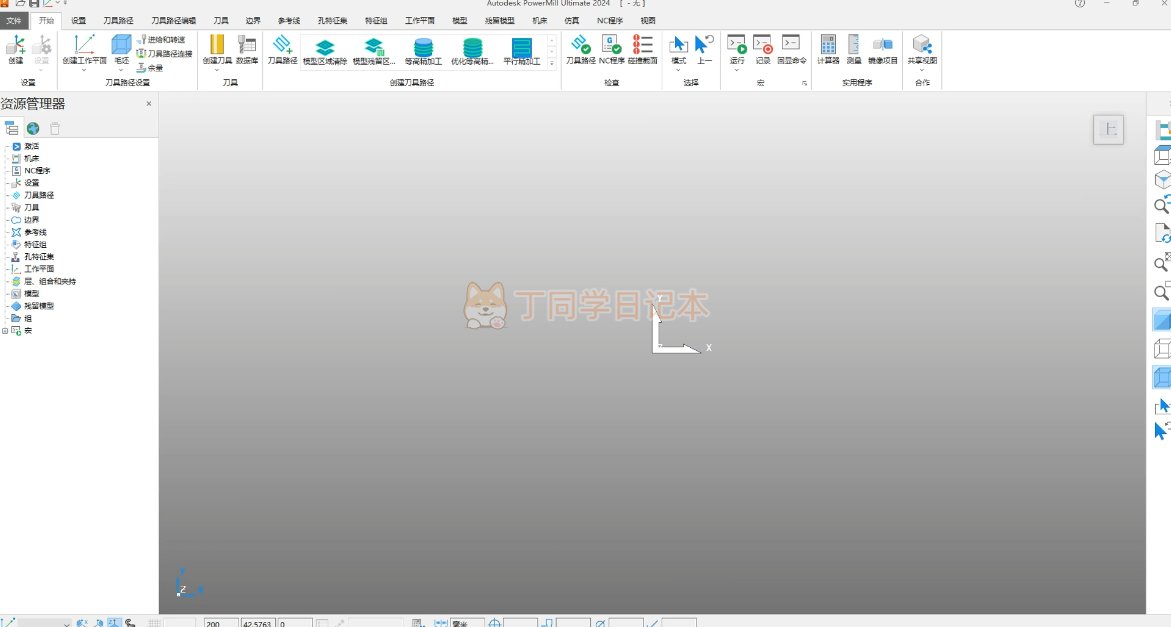
Task: Click the 上一 previous selection icon
Action: (x=704, y=49)
